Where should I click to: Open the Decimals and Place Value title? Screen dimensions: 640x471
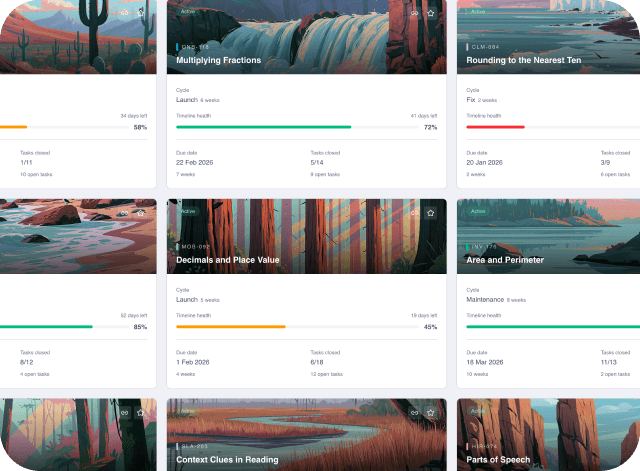[228, 260]
